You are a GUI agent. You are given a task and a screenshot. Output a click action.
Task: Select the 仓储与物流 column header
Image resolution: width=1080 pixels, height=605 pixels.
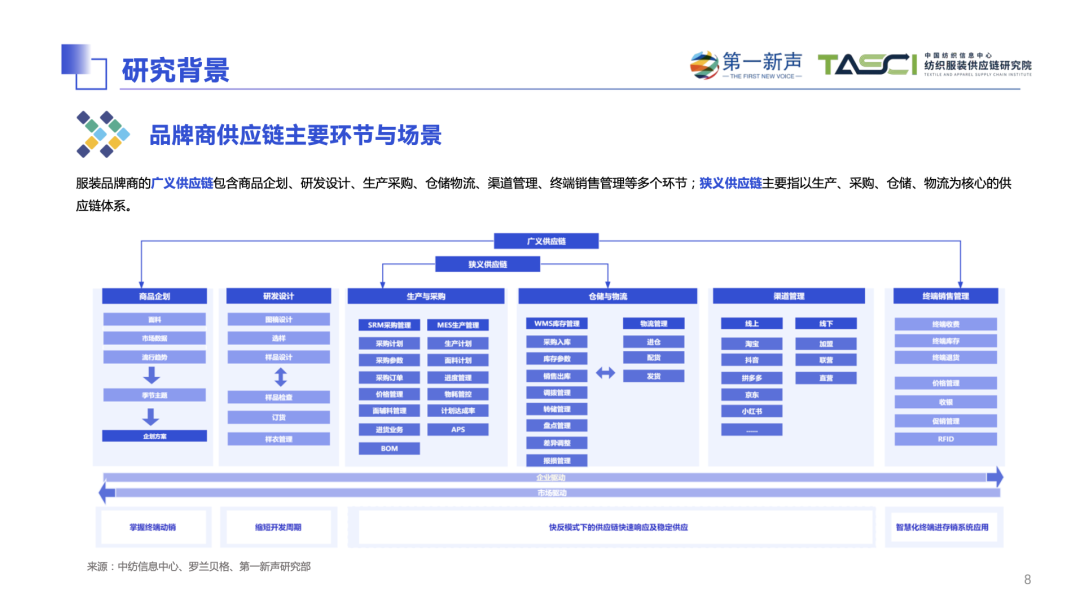point(608,296)
